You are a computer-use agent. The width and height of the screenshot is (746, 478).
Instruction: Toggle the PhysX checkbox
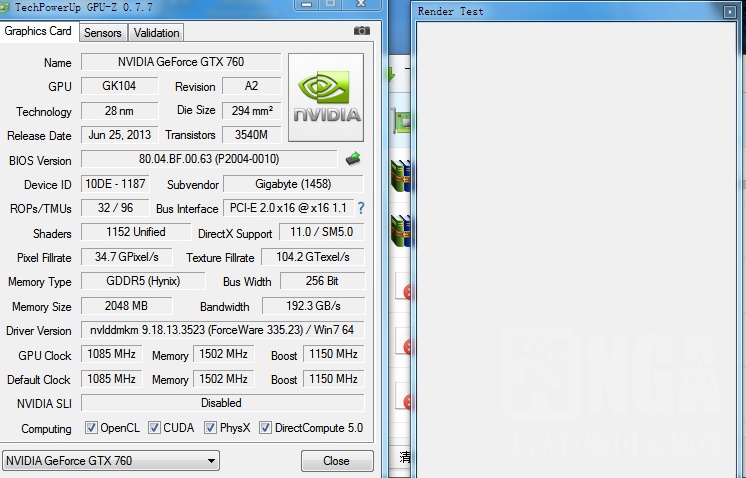(210, 428)
